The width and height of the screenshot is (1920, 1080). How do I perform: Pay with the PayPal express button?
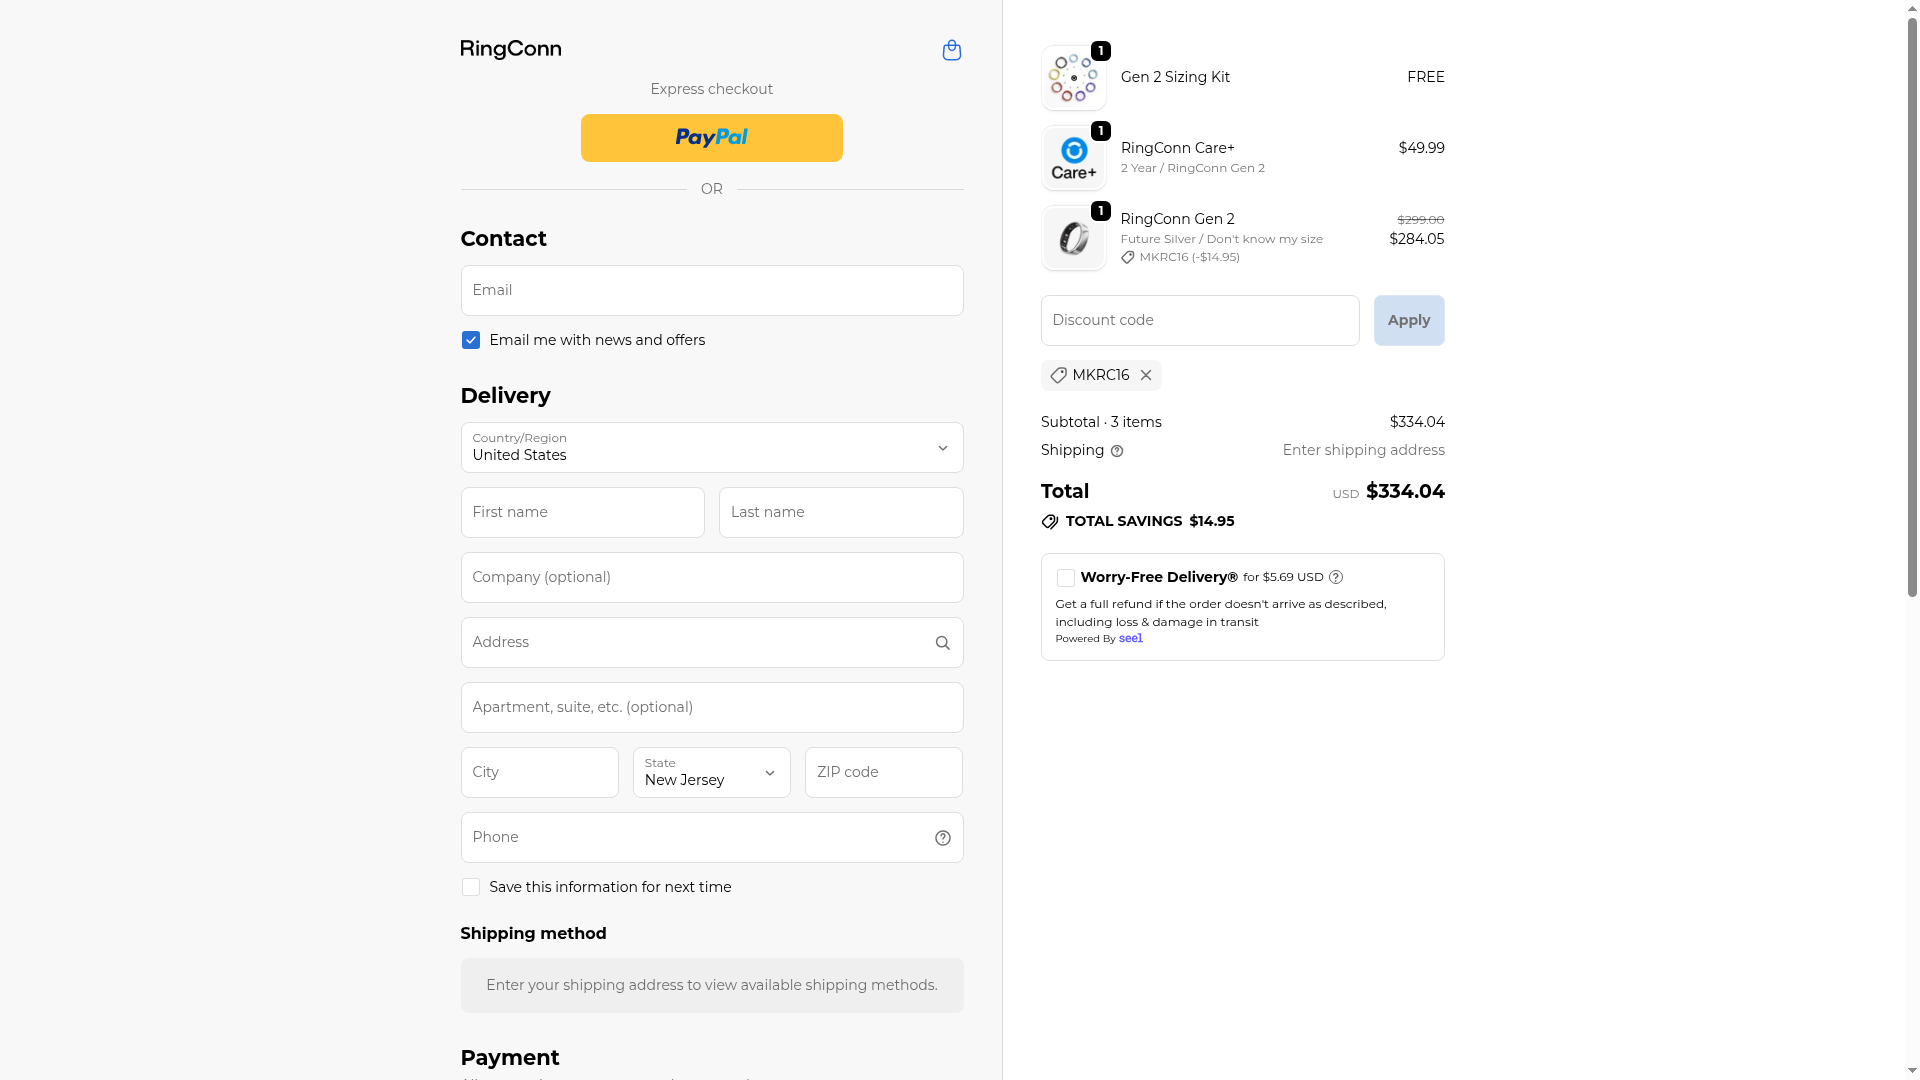[711, 138]
